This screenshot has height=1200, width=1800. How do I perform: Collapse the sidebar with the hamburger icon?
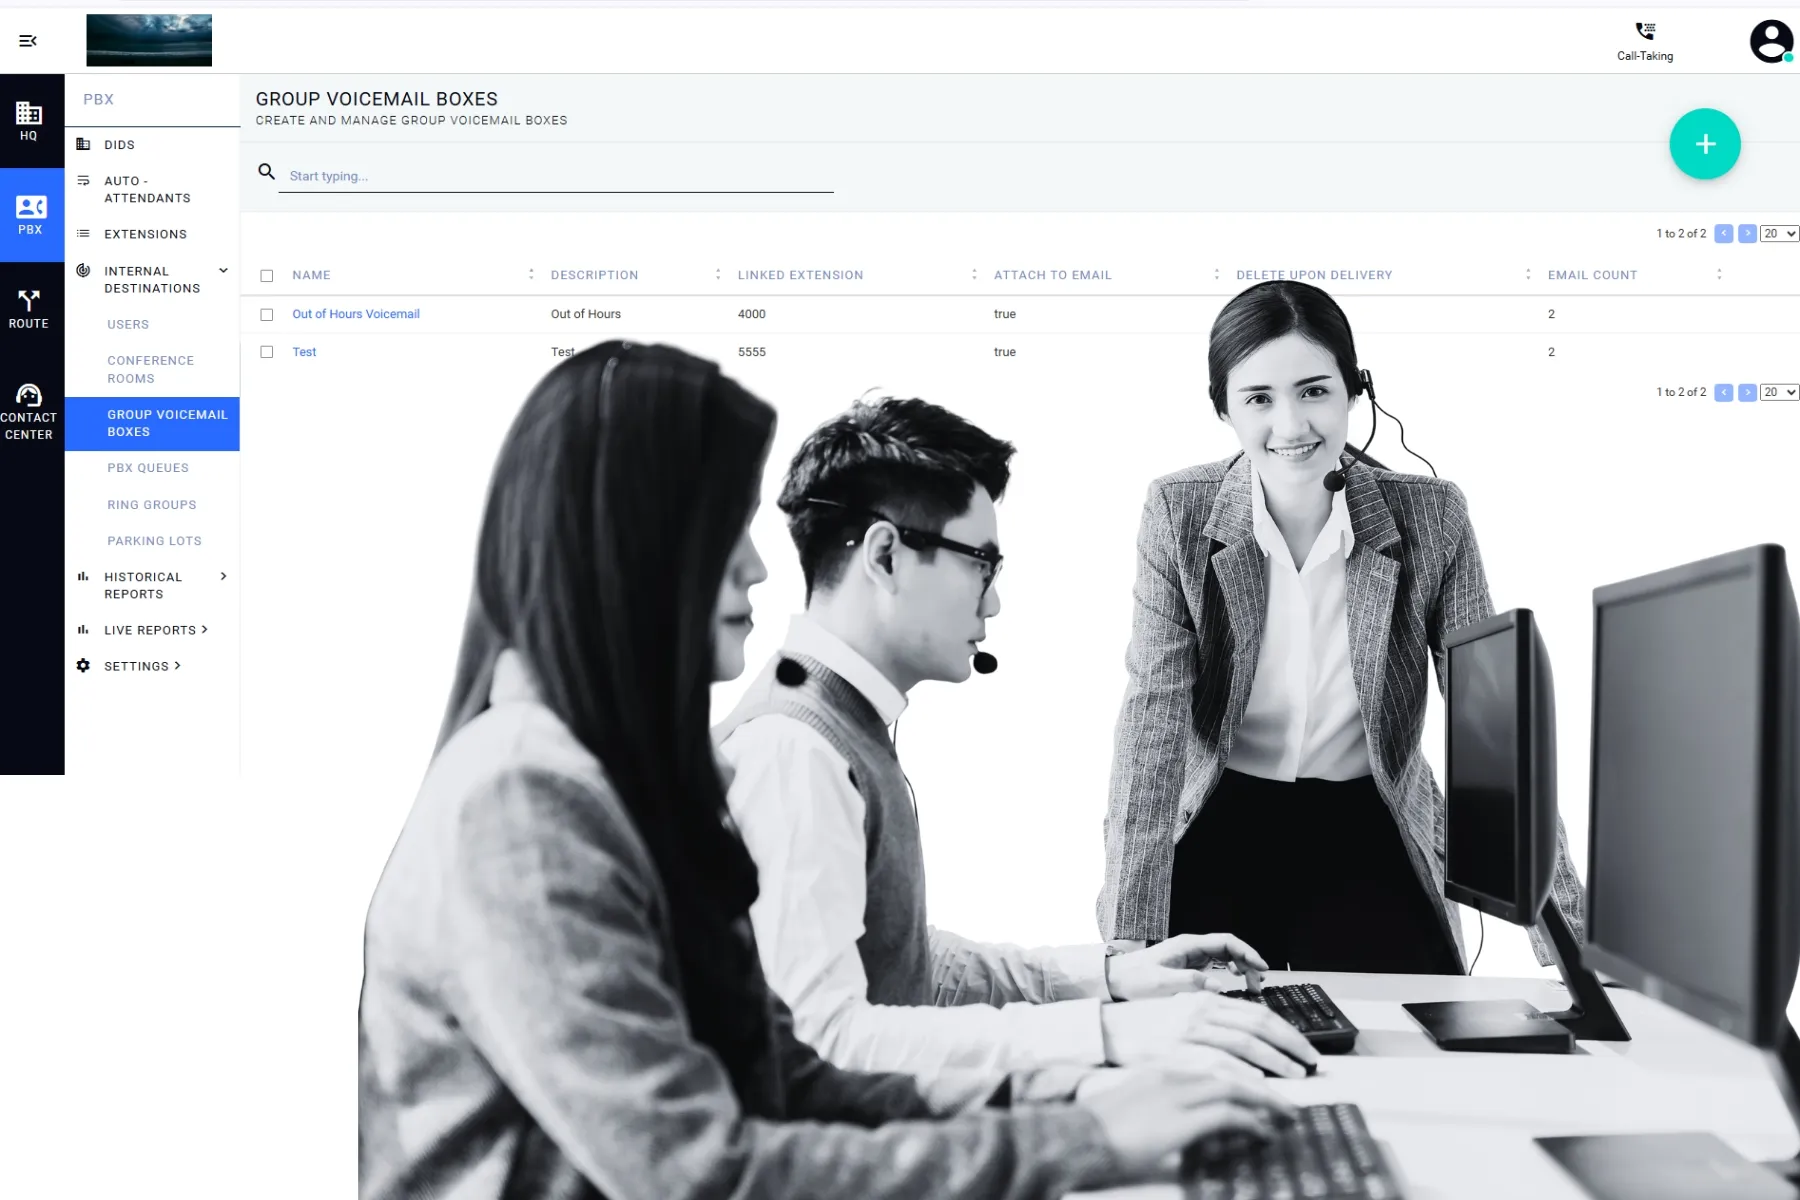pyautogui.click(x=28, y=40)
